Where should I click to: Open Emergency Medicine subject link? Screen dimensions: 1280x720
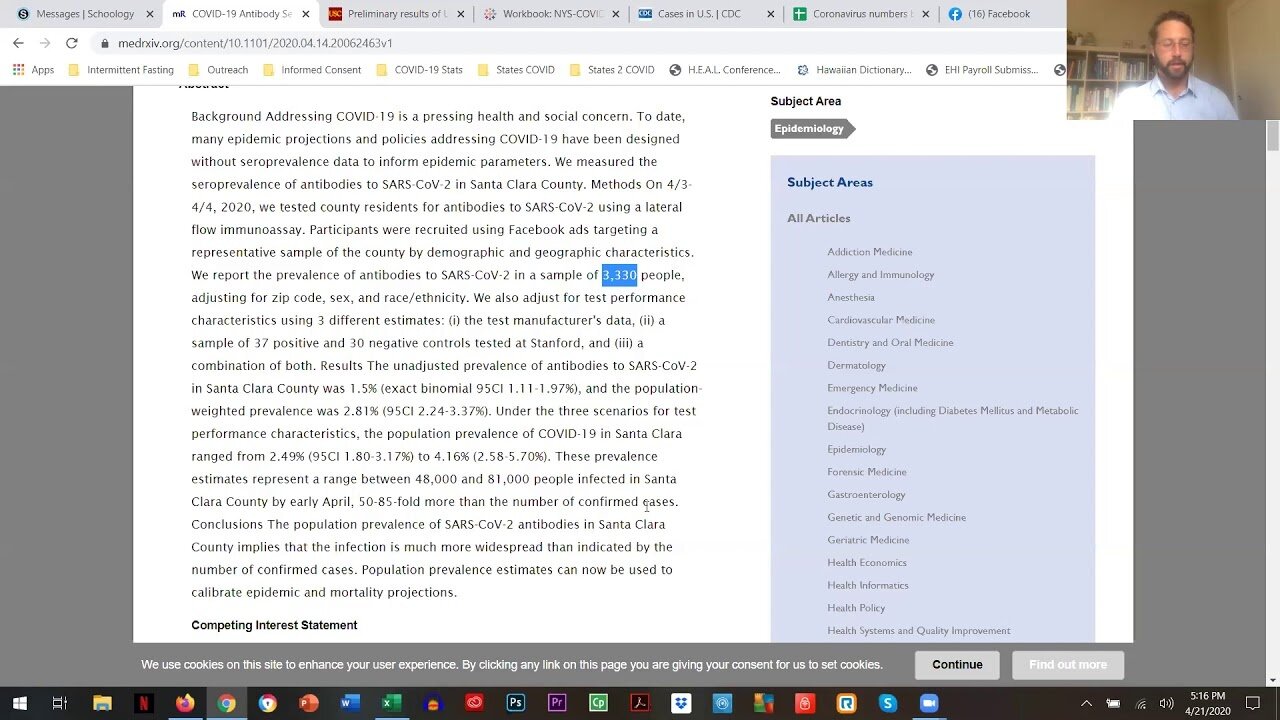tap(872, 388)
